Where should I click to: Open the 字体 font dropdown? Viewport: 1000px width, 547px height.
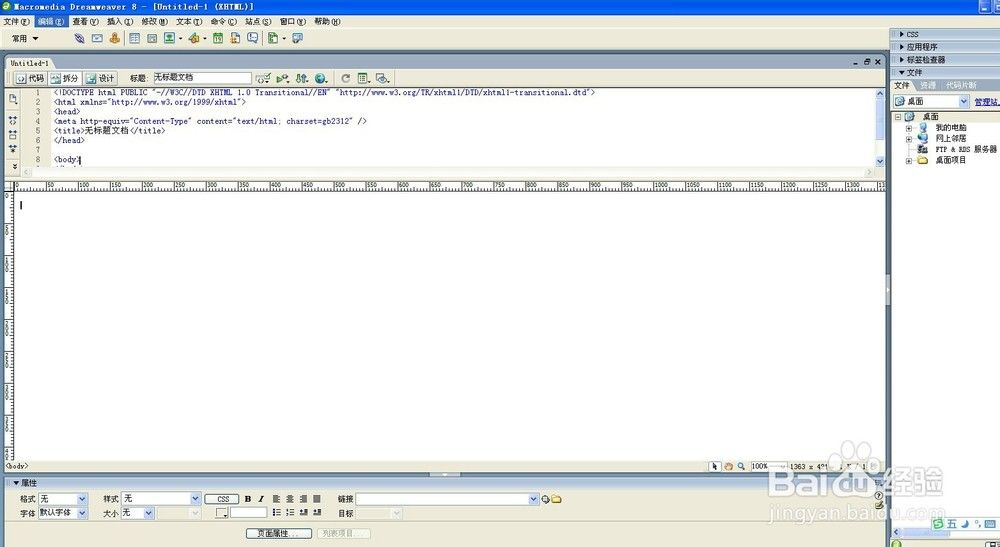tap(62, 513)
